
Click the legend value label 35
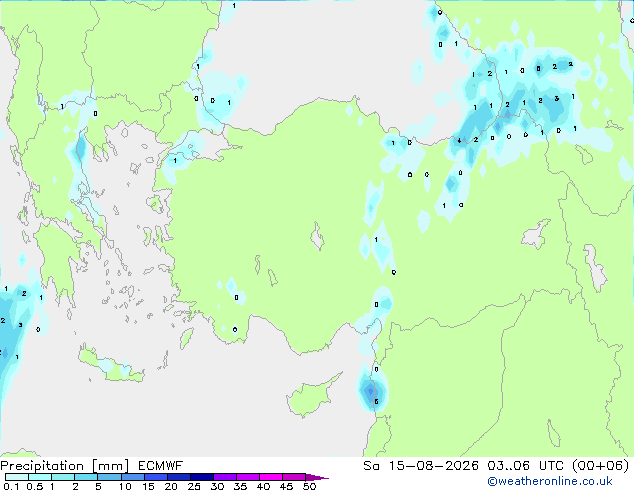[240, 486]
